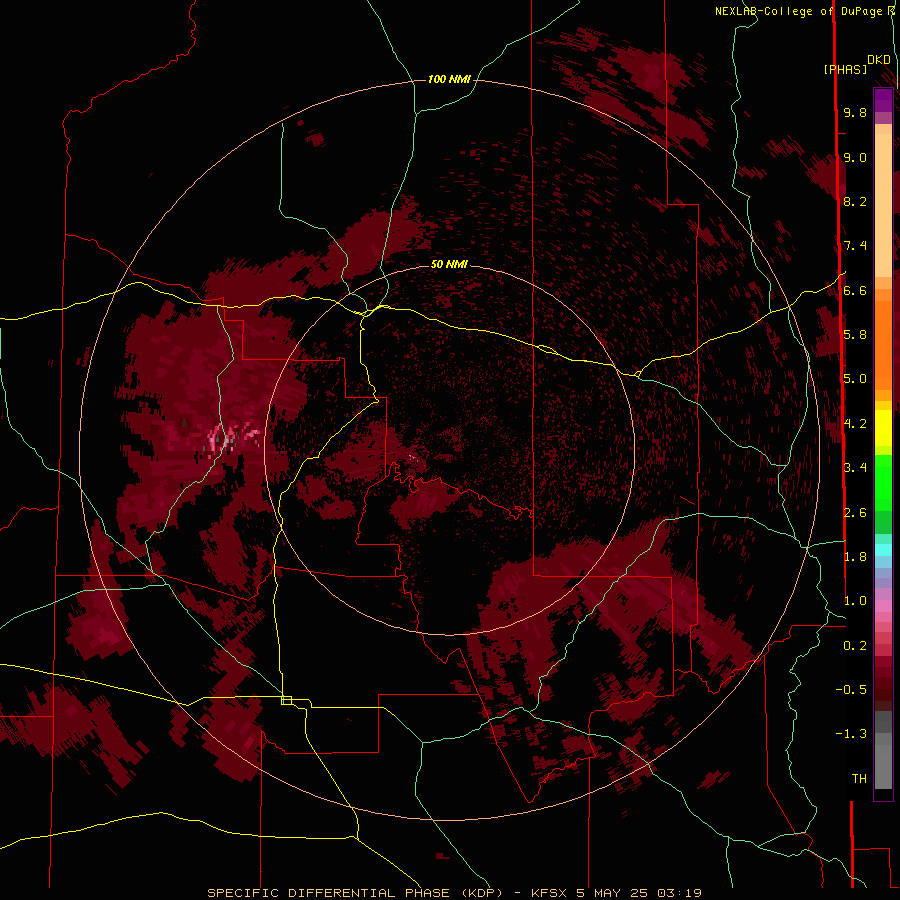Click the 7.4 scale value

tap(855, 246)
